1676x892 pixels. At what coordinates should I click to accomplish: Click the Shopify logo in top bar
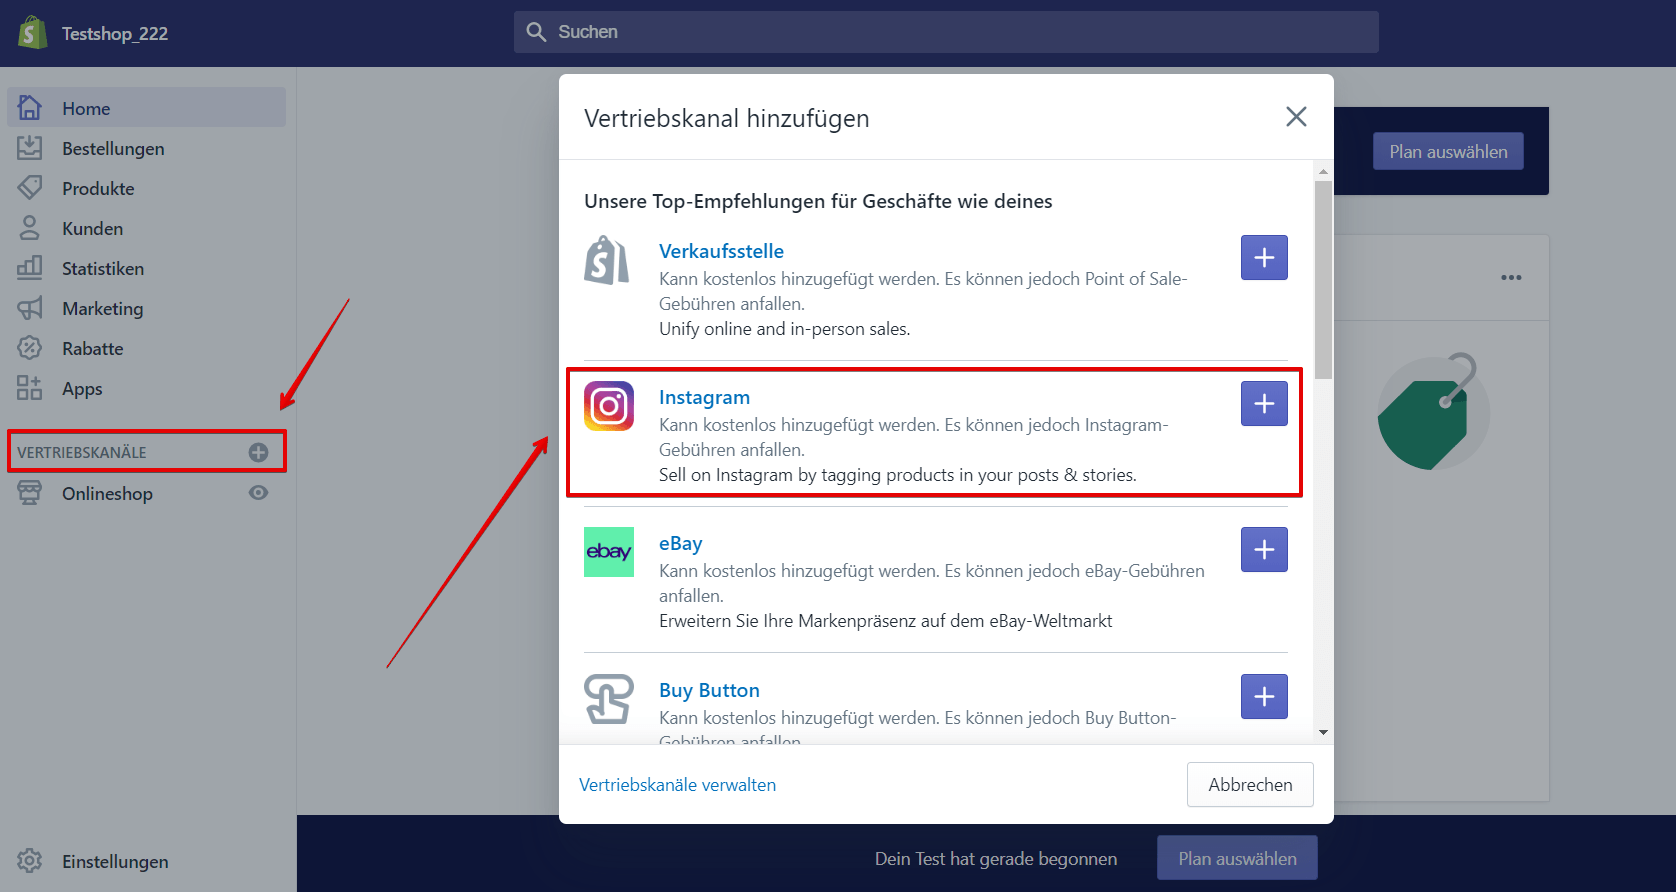(x=32, y=33)
